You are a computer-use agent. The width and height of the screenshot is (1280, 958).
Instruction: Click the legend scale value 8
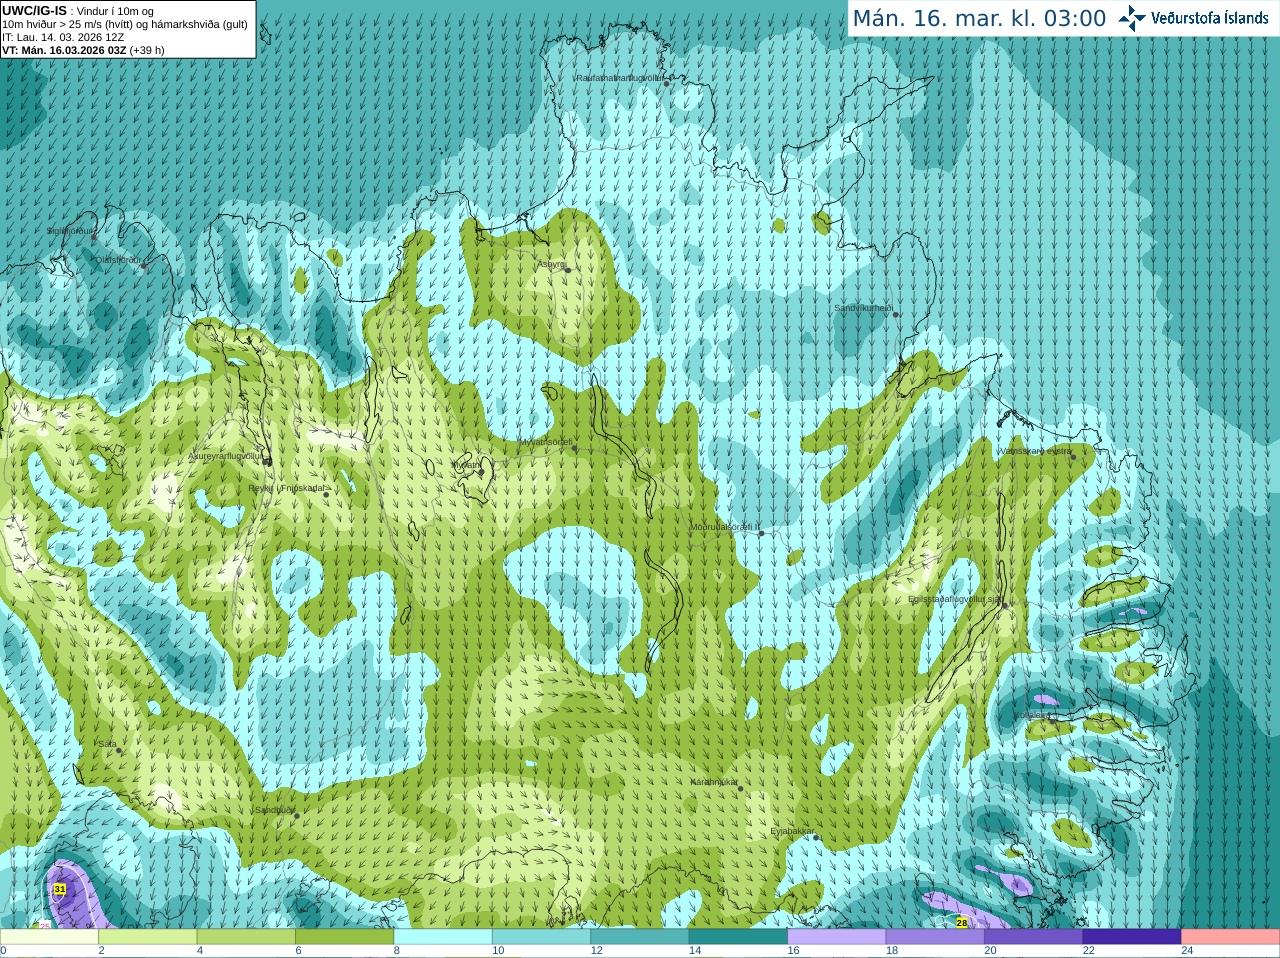click(x=397, y=951)
